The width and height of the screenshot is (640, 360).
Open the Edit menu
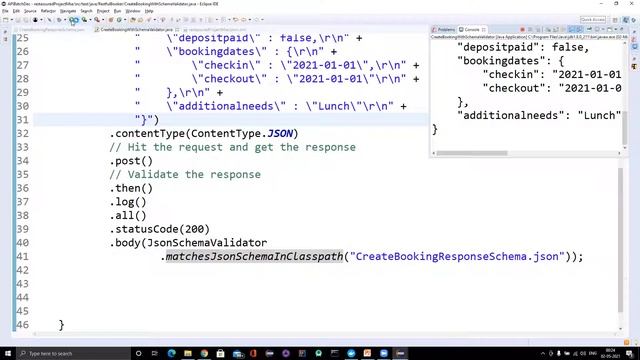16,11
